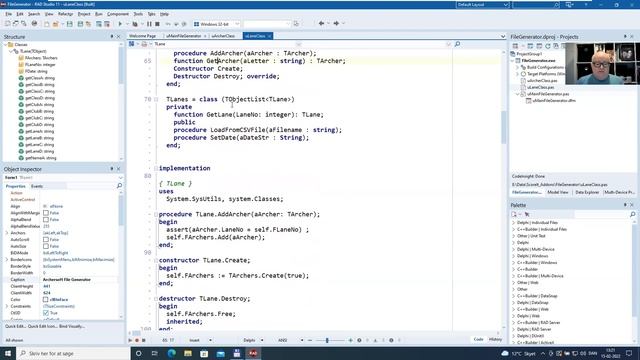
Task: Toggle the AutoScroll checkbox
Action: coord(46,240)
